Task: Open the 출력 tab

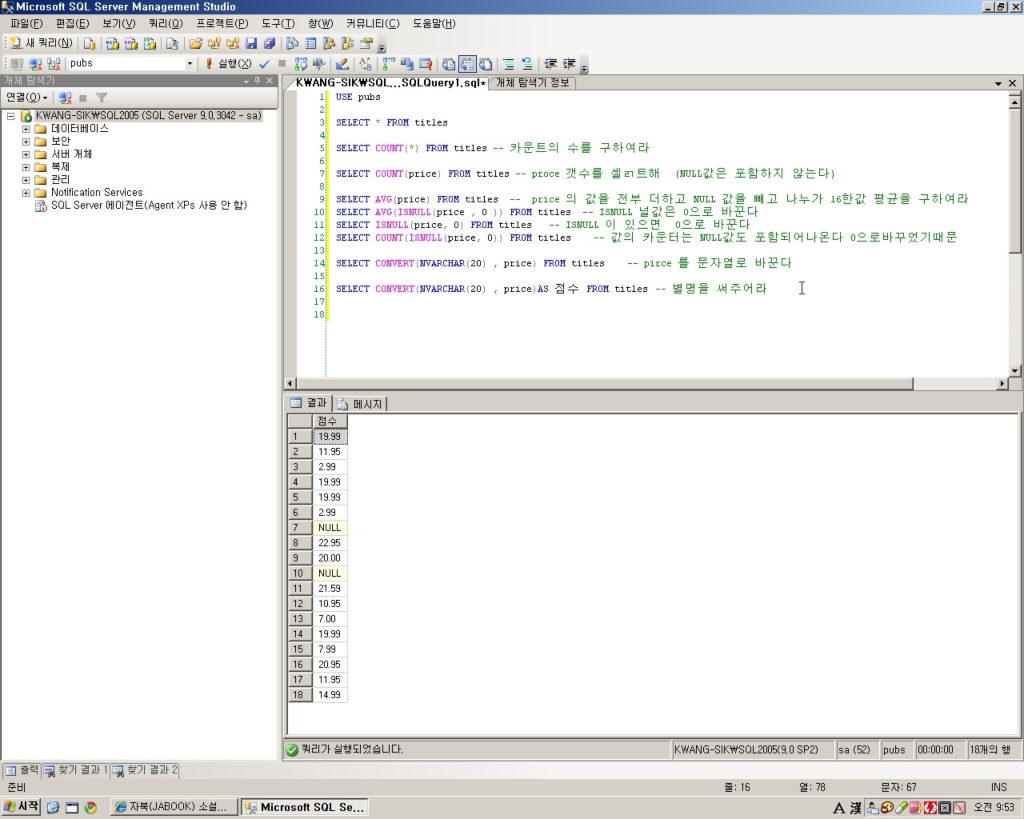Action: 22,770
